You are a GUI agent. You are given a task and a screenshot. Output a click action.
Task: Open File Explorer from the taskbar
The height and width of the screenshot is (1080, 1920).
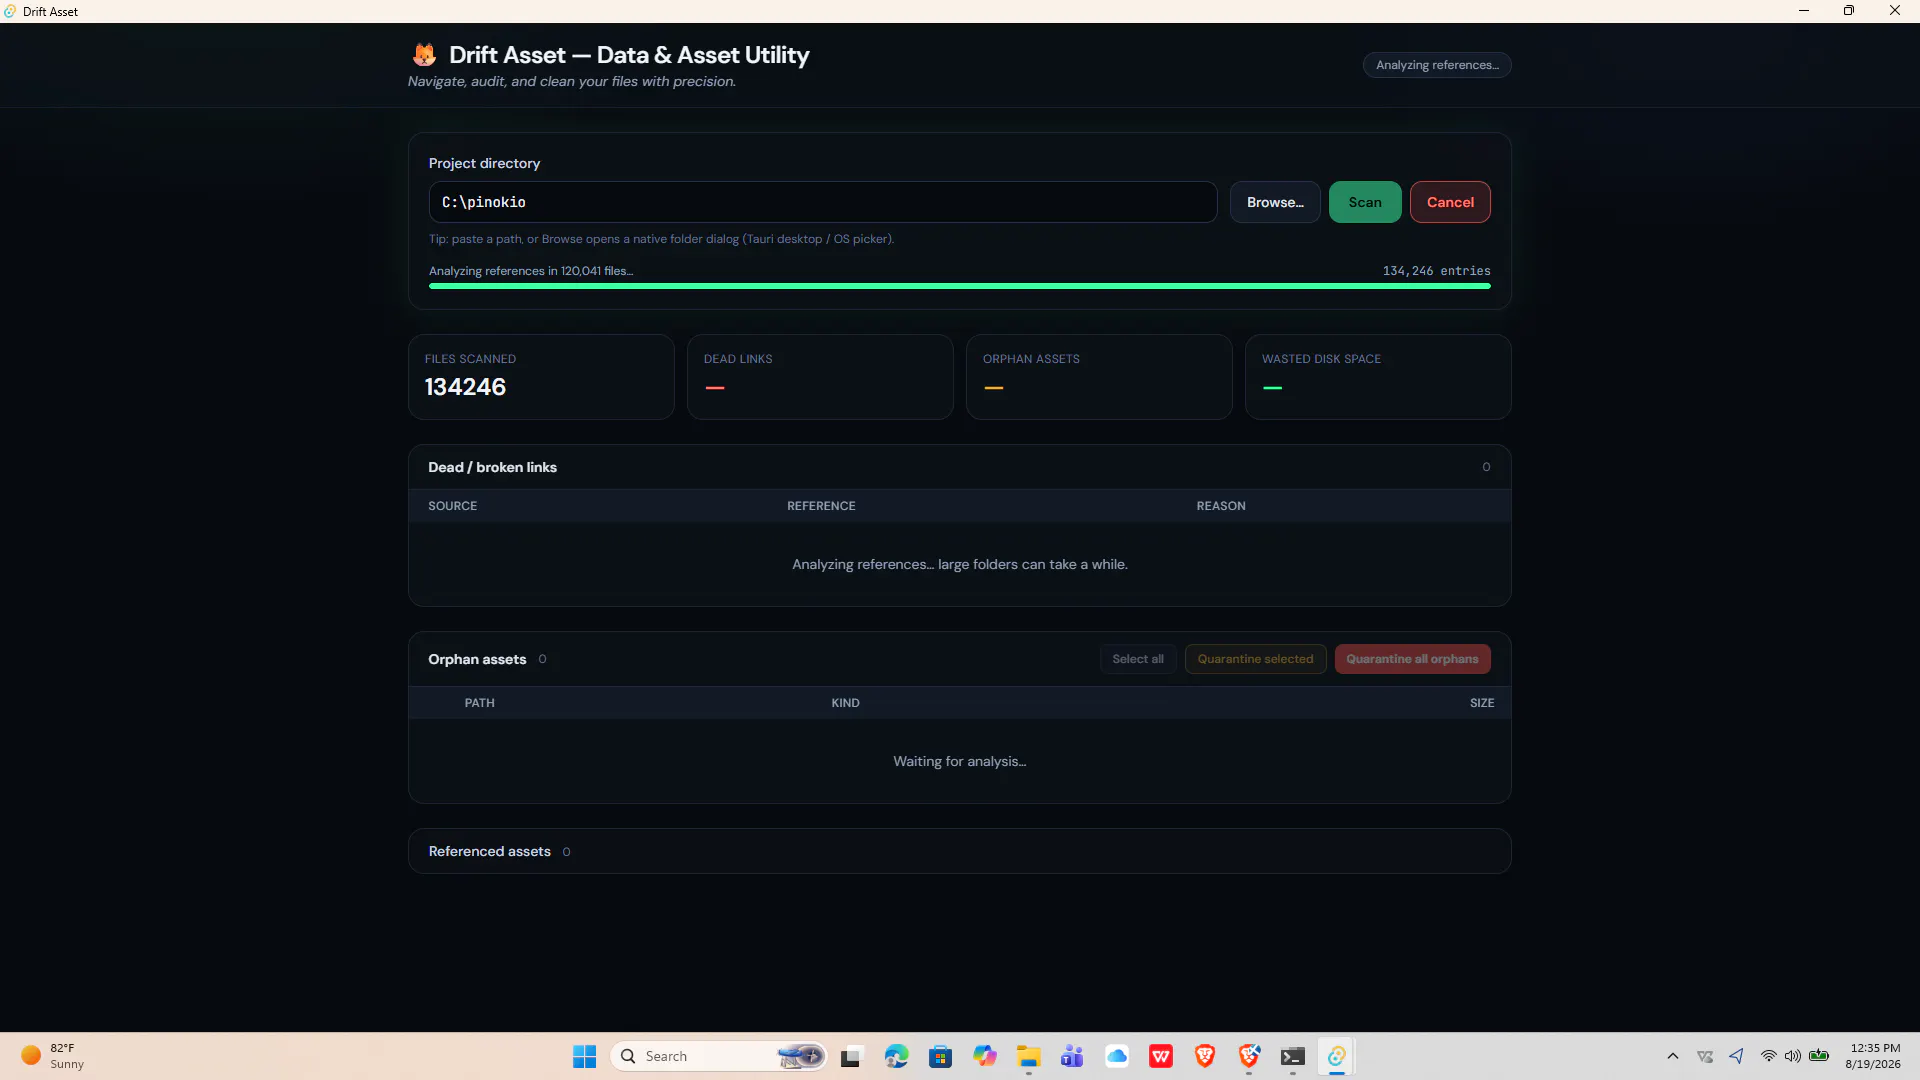tap(1029, 1056)
